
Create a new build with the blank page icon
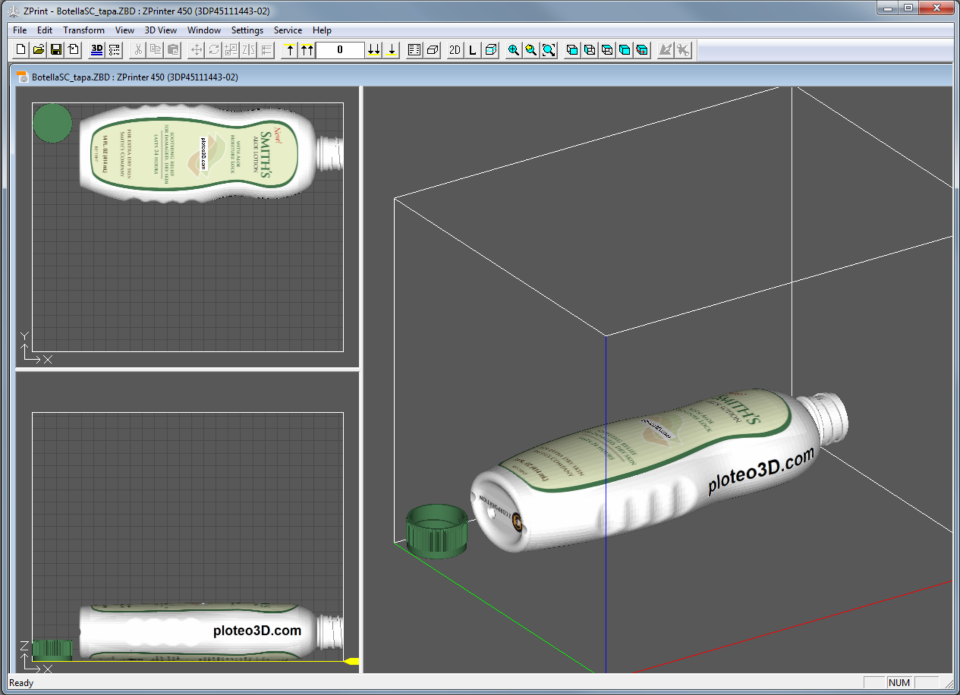(x=20, y=50)
